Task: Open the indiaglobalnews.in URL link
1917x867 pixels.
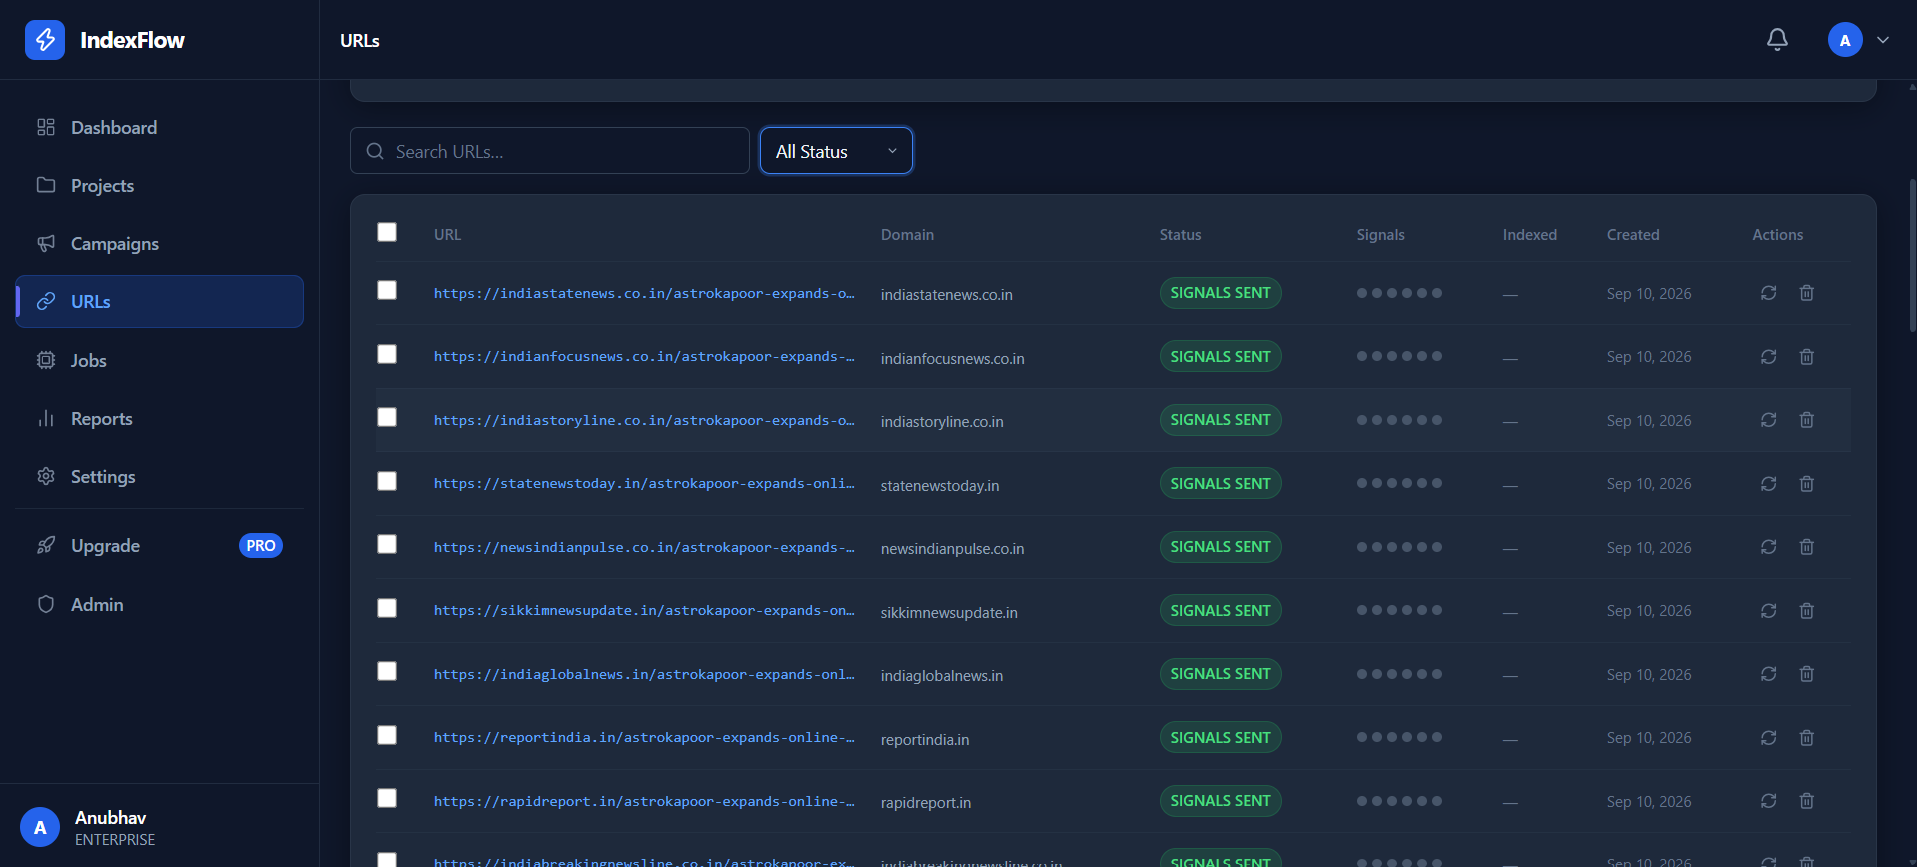Action: tap(644, 674)
